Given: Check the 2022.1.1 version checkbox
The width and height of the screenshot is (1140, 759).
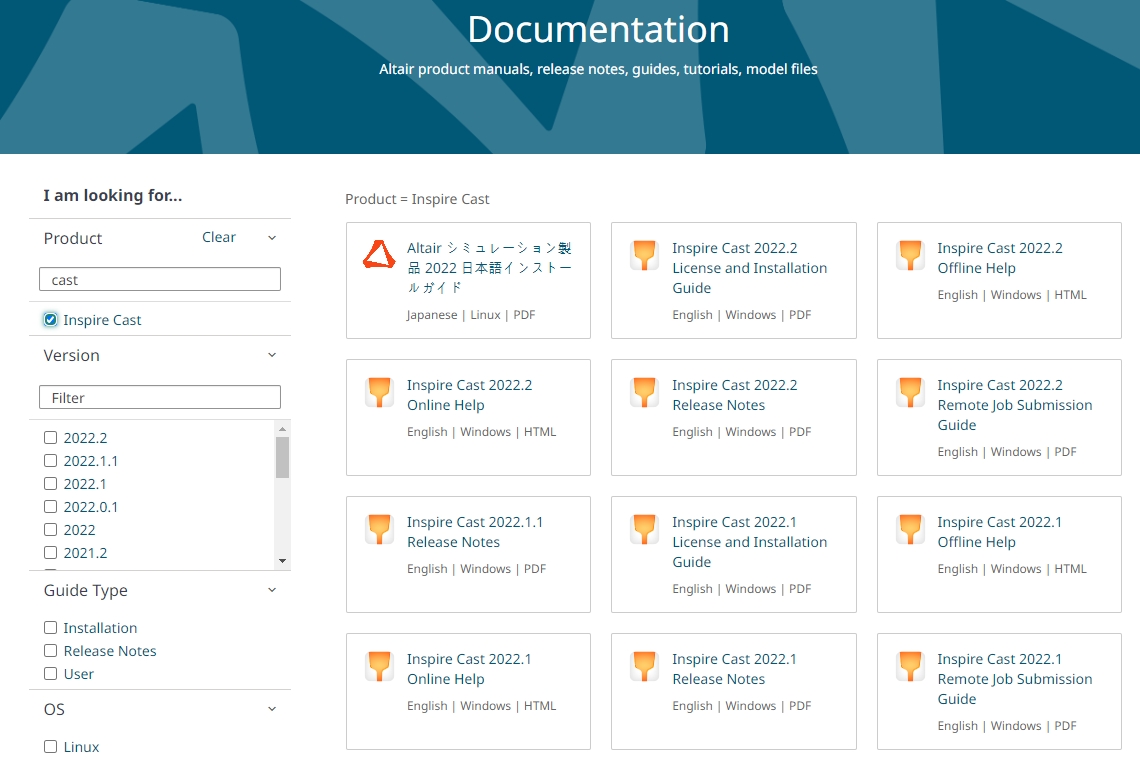Looking at the screenshot, I should click(51, 461).
